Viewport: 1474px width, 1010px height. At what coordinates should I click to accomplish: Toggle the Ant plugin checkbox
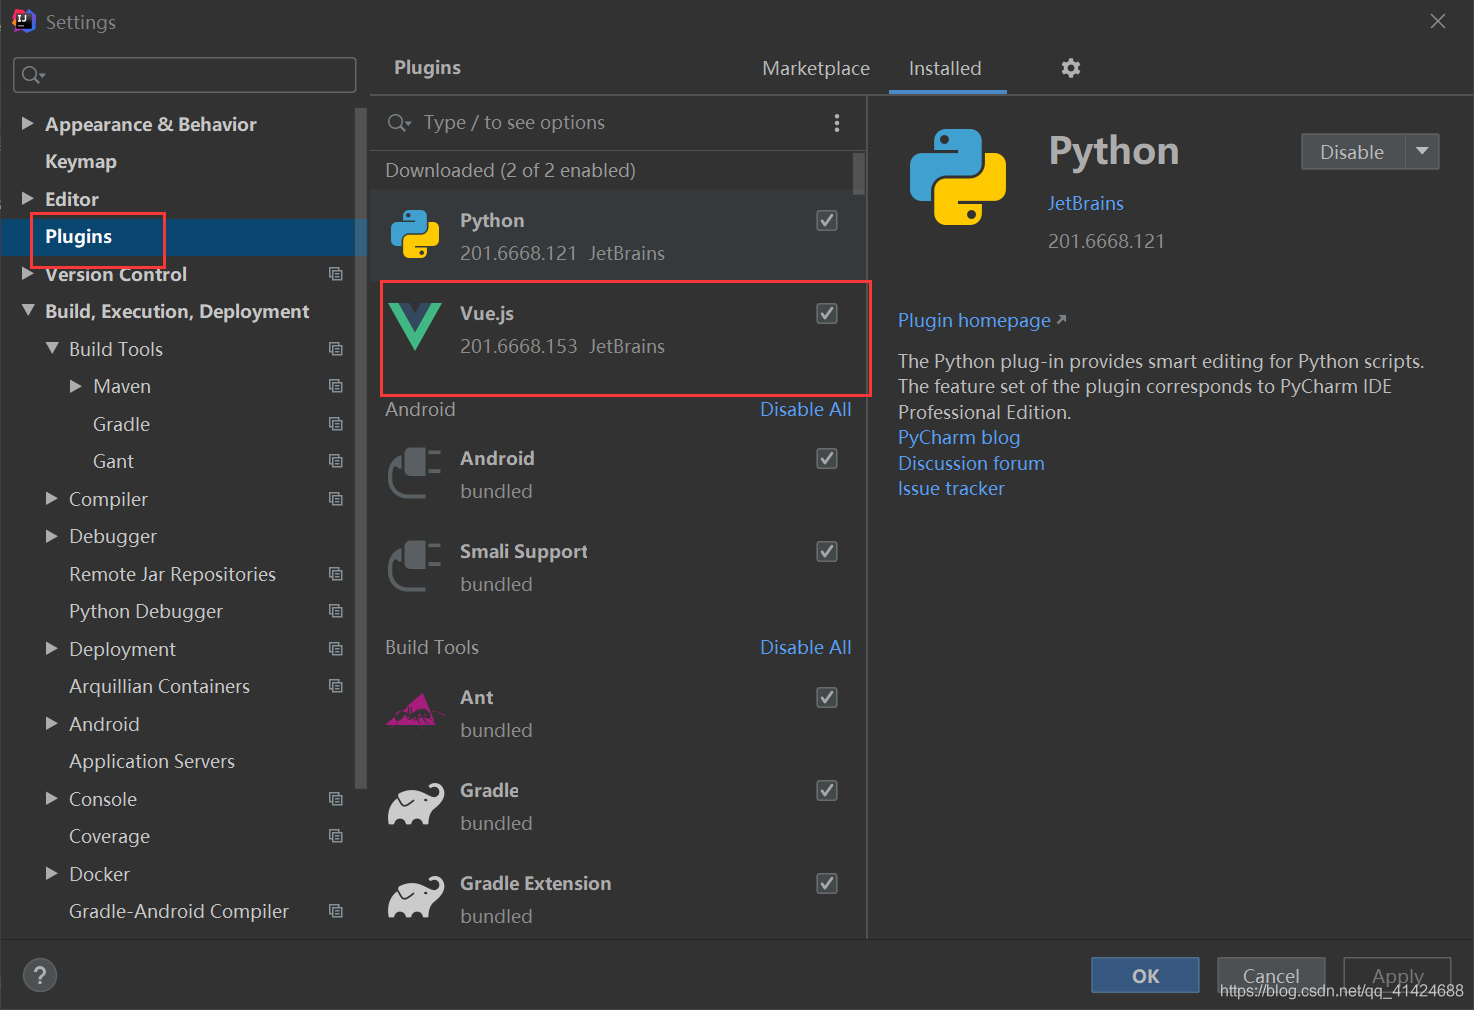pos(827,697)
